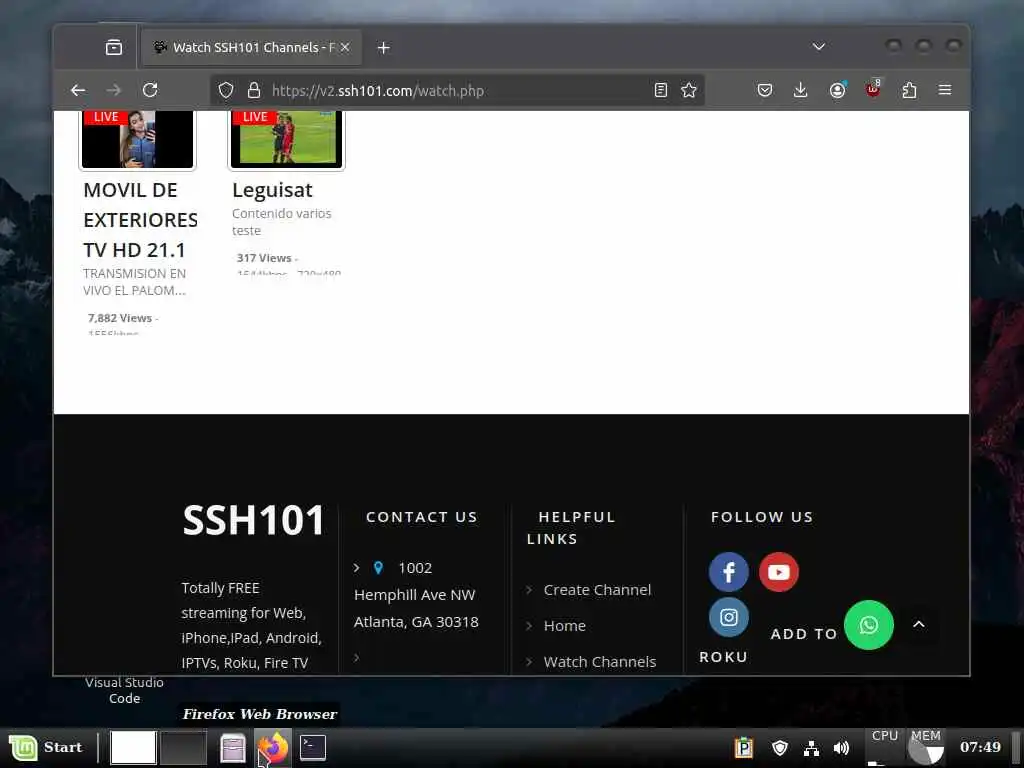Open the Watch Channels footer link
1024x768 pixels.
click(x=600, y=662)
